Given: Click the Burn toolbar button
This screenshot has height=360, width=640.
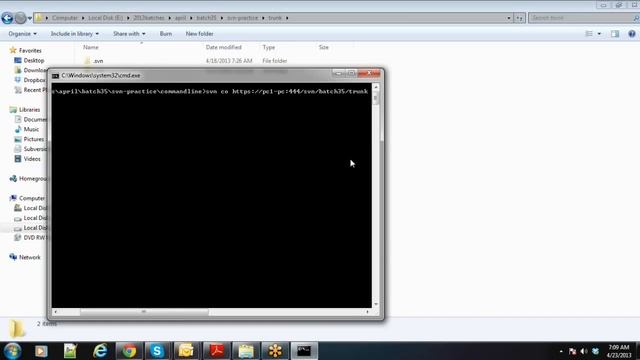Looking at the screenshot, I should 166,34.
